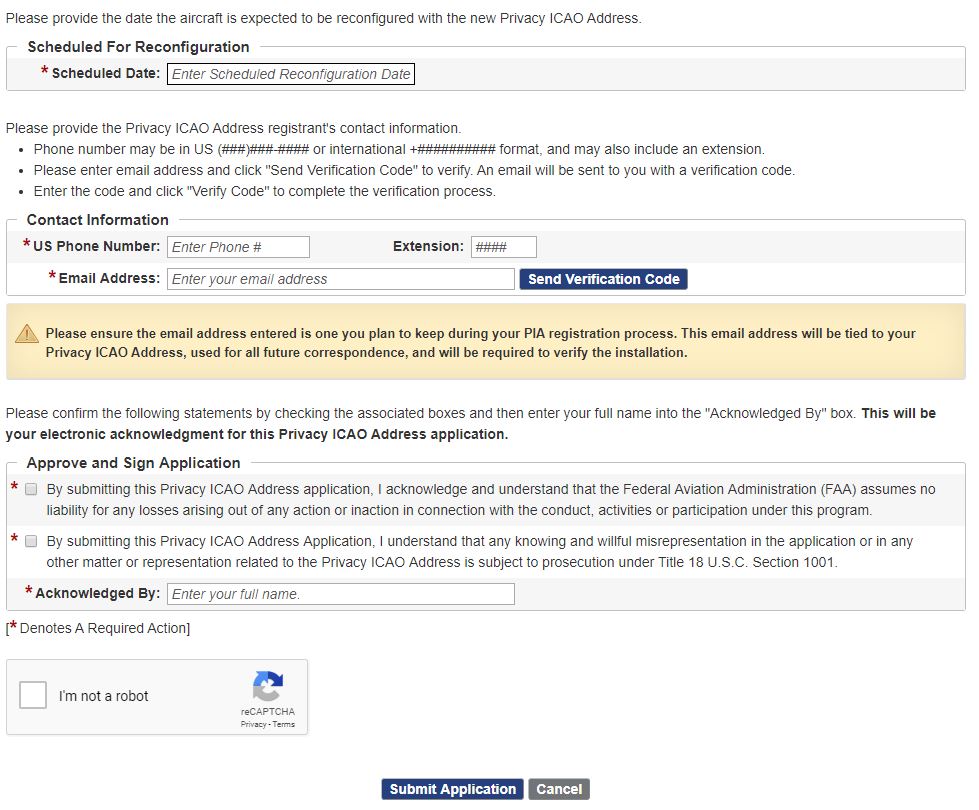Screen dimensions: 979x810
Task: Submit the application with Submit Application
Action: (x=453, y=789)
